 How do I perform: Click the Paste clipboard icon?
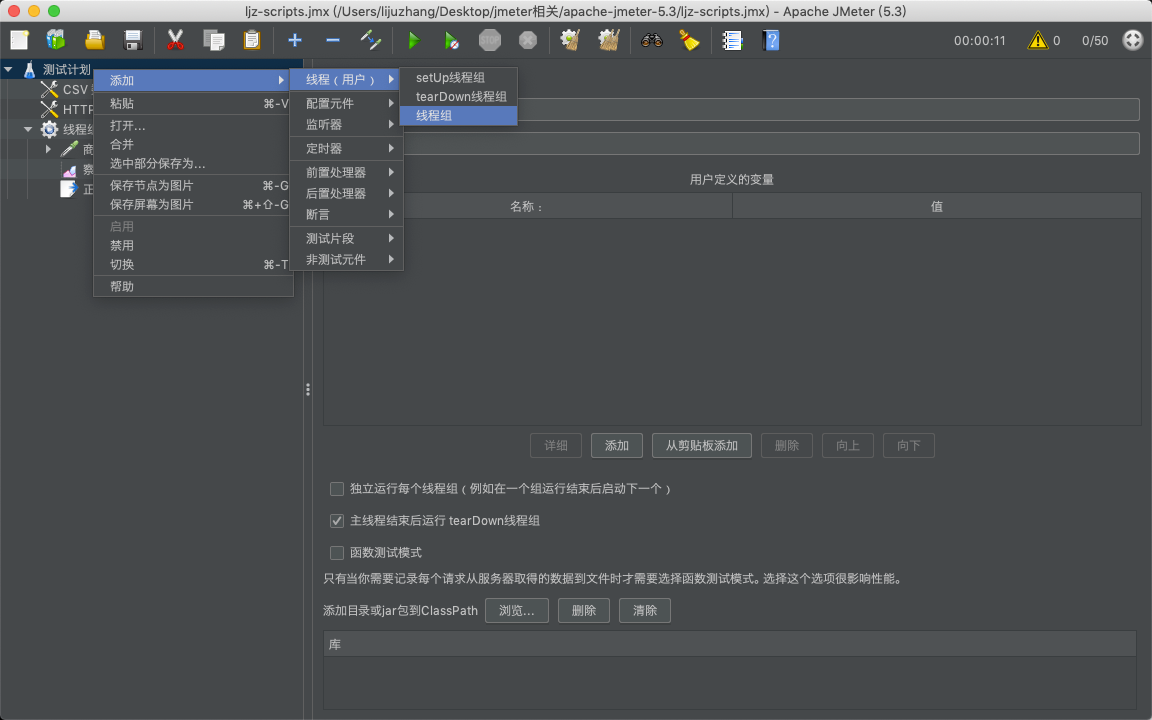click(252, 40)
